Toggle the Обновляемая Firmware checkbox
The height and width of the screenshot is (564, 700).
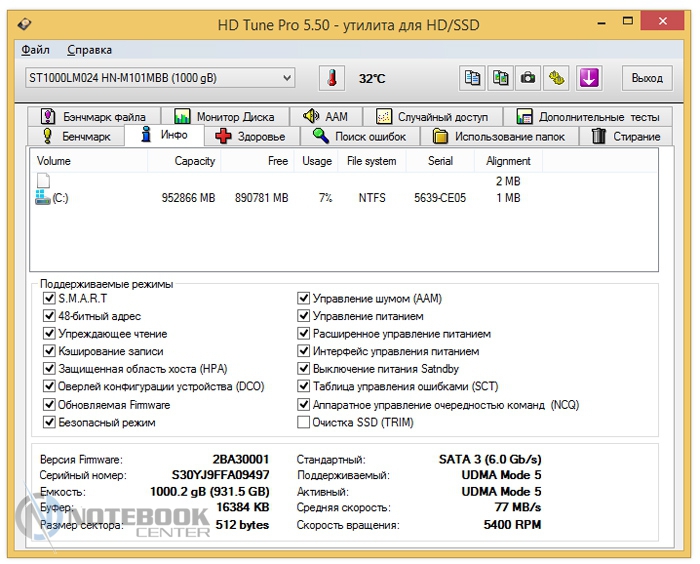point(49,405)
